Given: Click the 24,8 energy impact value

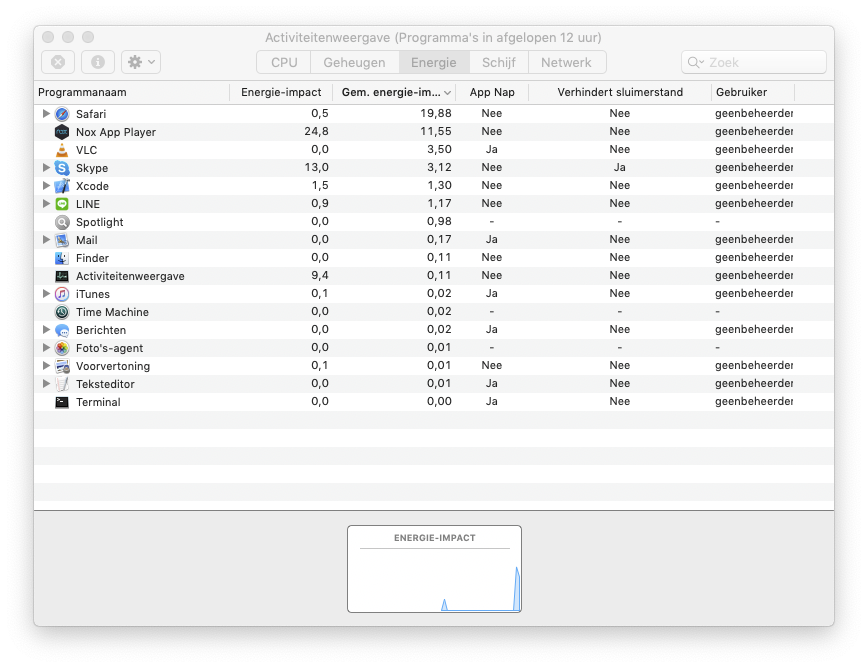Looking at the screenshot, I should [x=316, y=131].
